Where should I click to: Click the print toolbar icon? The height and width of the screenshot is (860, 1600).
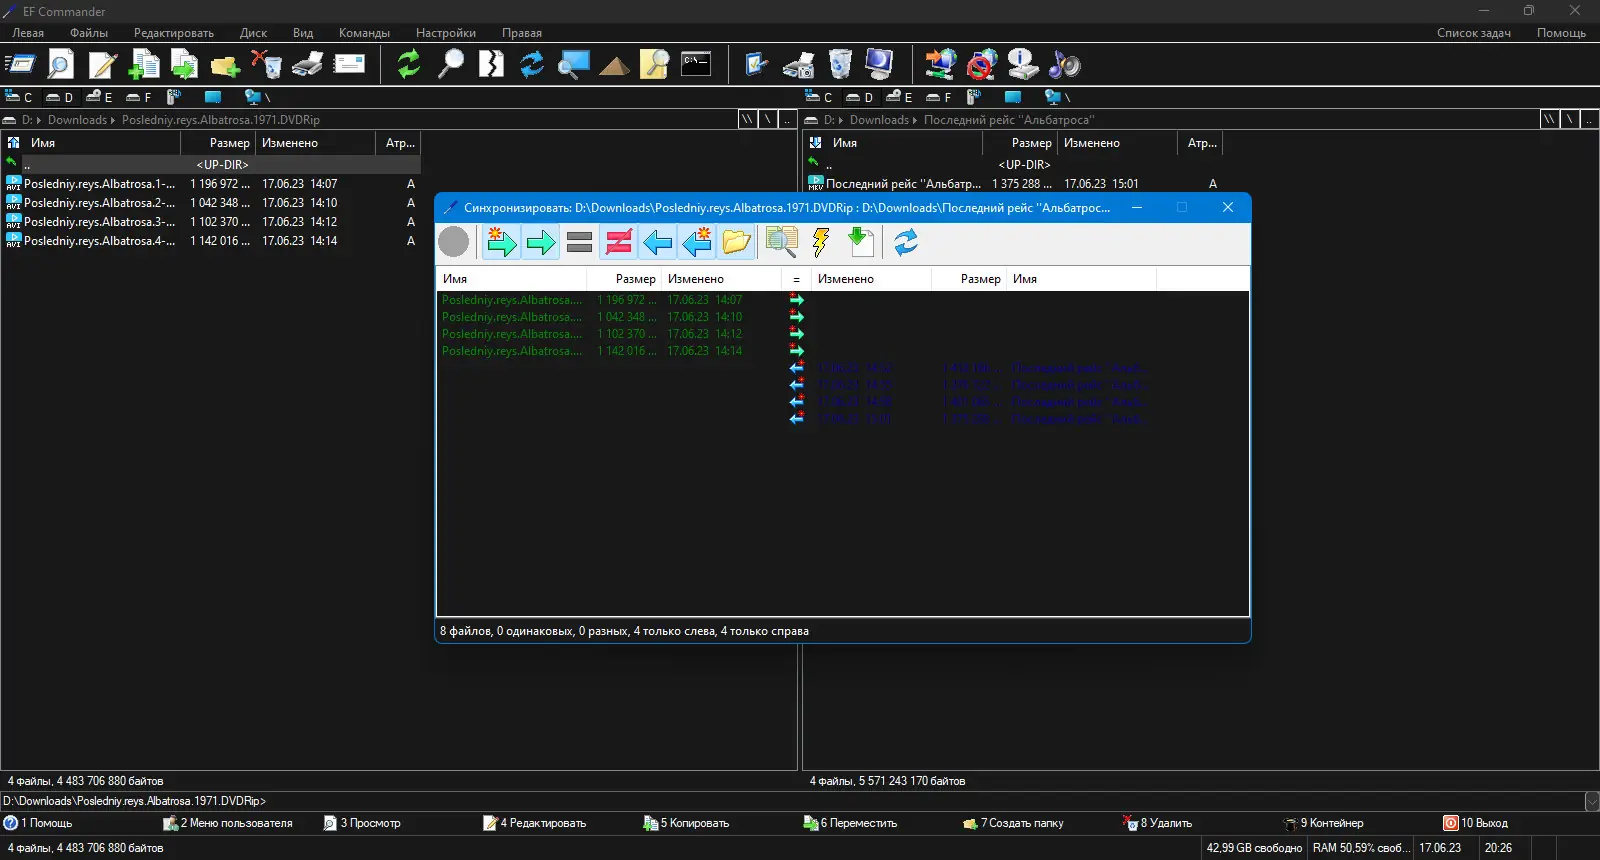(307, 65)
